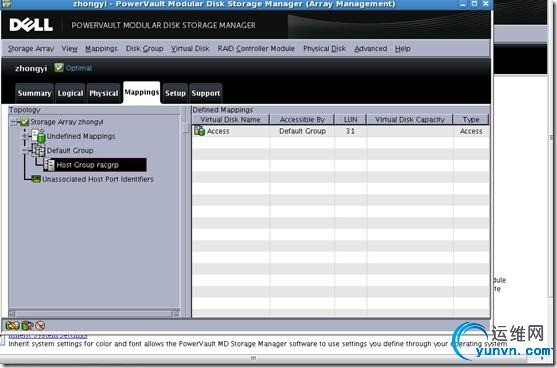Image resolution: width=557 pixels, height=368 pixels.
Task: Click the zhongyi array name label
Action: (x=31, y=68)
